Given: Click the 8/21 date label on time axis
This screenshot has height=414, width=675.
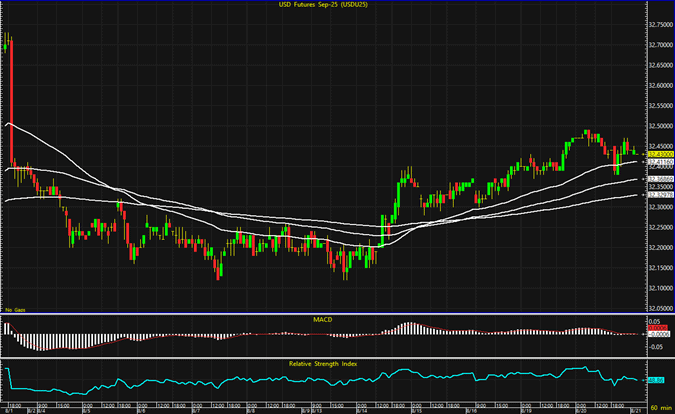Looking at the screenshot, I should (x=633, y=409).
